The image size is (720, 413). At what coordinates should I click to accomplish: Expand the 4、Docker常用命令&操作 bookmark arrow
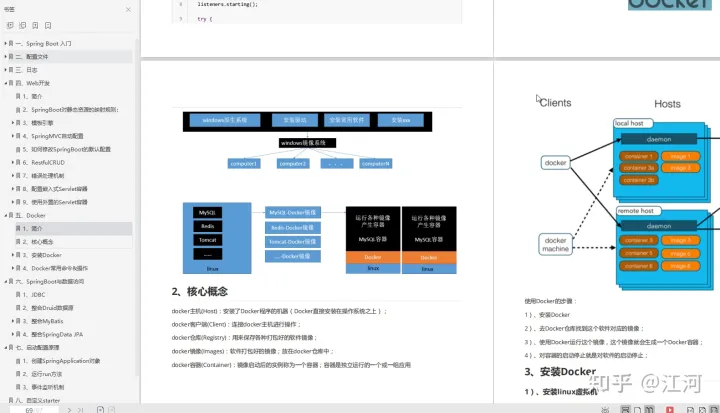13,268
